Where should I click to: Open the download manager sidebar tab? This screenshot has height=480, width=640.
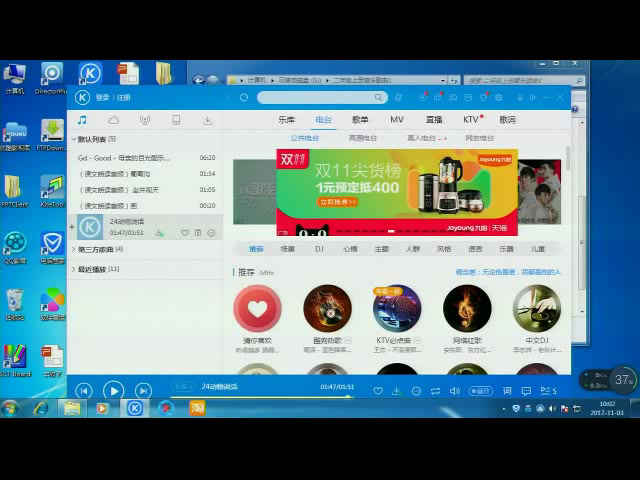pyautogui.click(x=207, y=120)
